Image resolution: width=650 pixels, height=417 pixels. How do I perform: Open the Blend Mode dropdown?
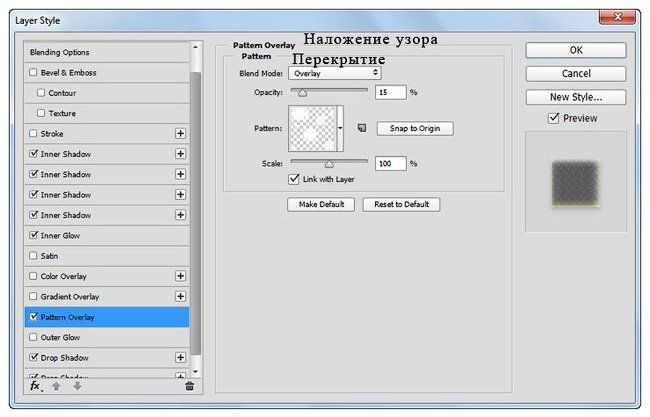coord(335,73)
